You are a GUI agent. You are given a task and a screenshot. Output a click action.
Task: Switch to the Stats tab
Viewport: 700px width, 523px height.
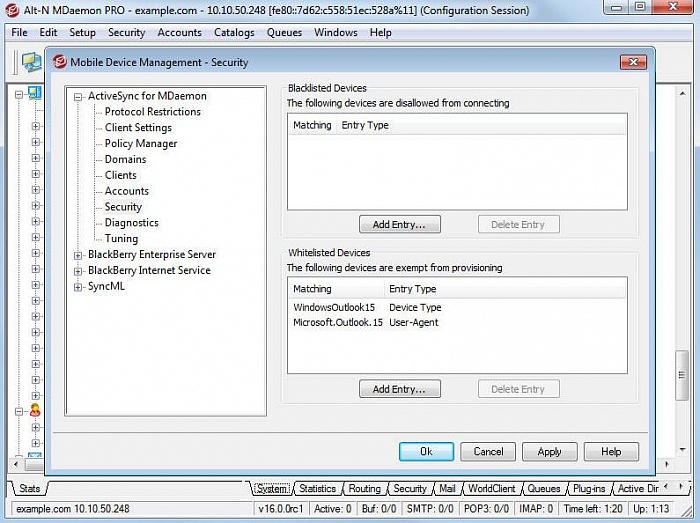(x=29, y=489)
